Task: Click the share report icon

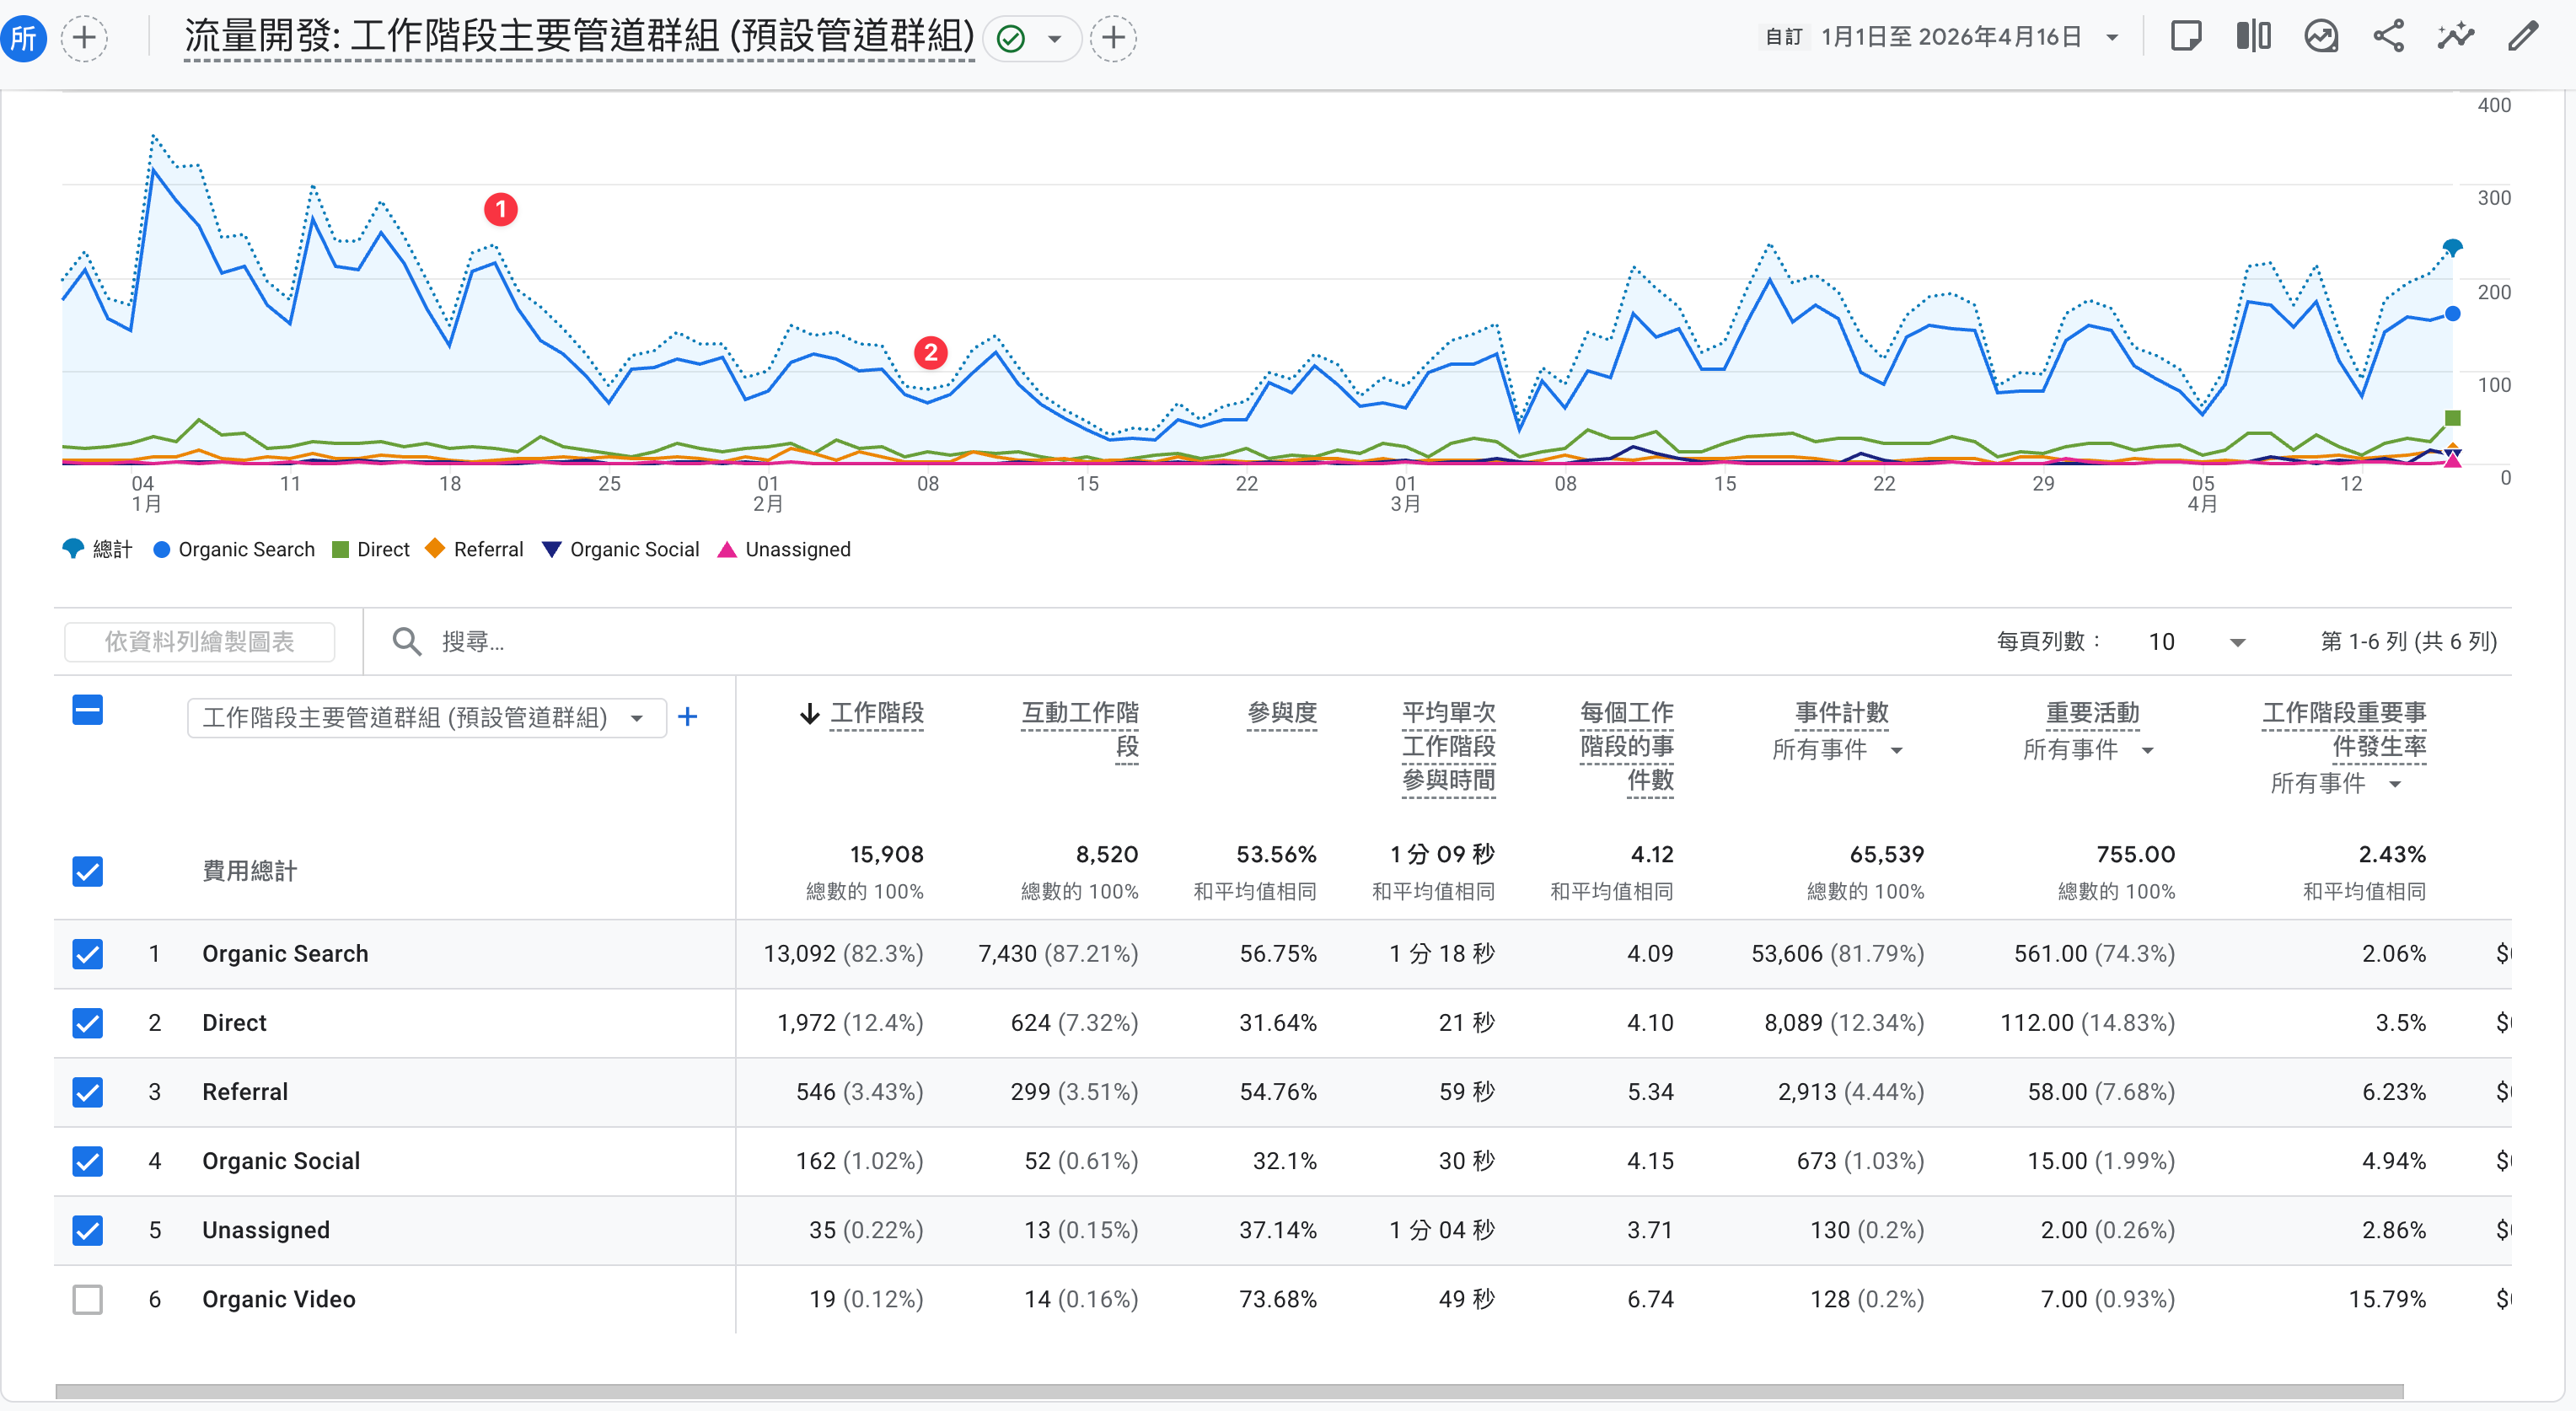Action: tap(2388, 37)
